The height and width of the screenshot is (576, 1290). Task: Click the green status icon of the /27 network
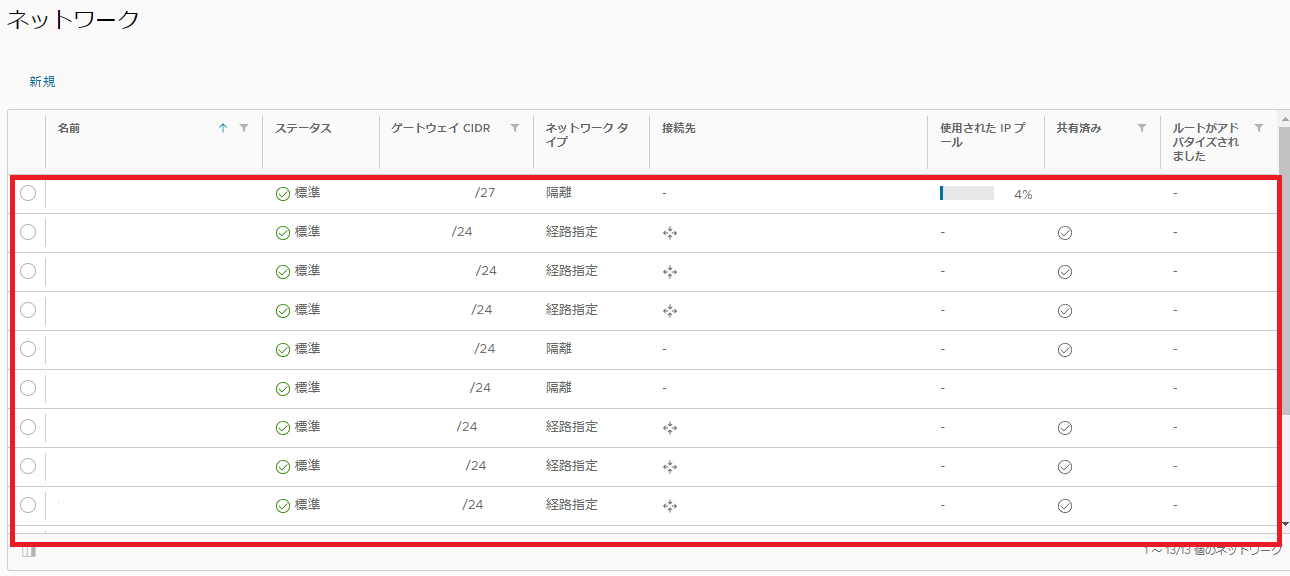(282, 194)
